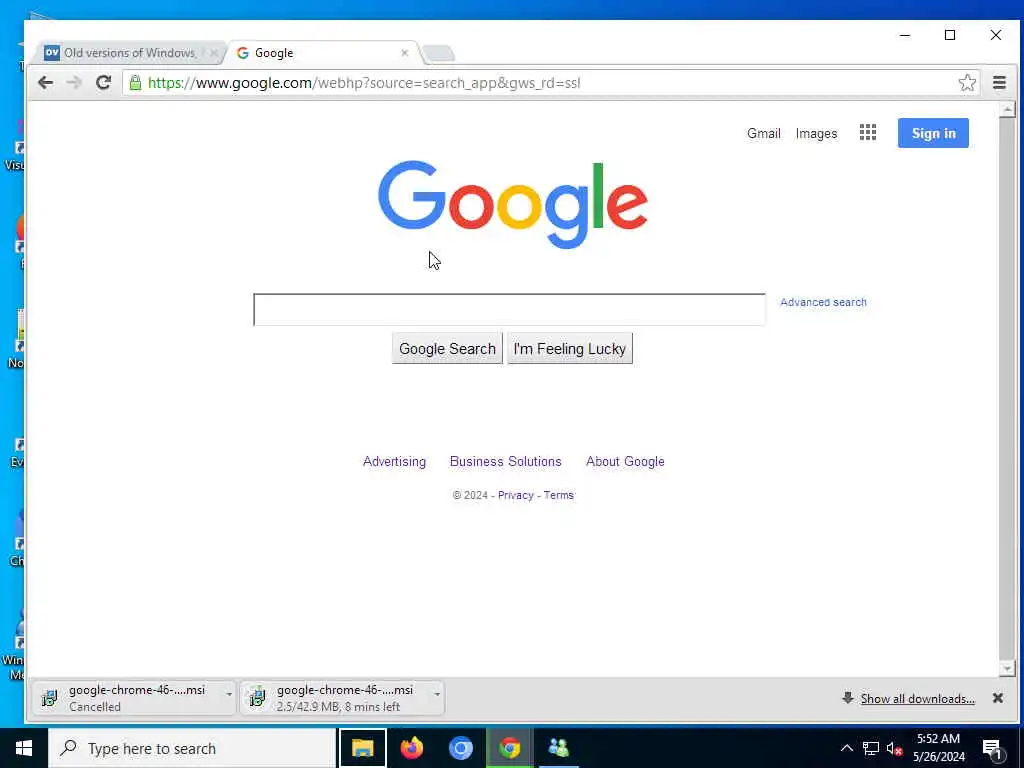Open the Advertising link

pos(394,461)
